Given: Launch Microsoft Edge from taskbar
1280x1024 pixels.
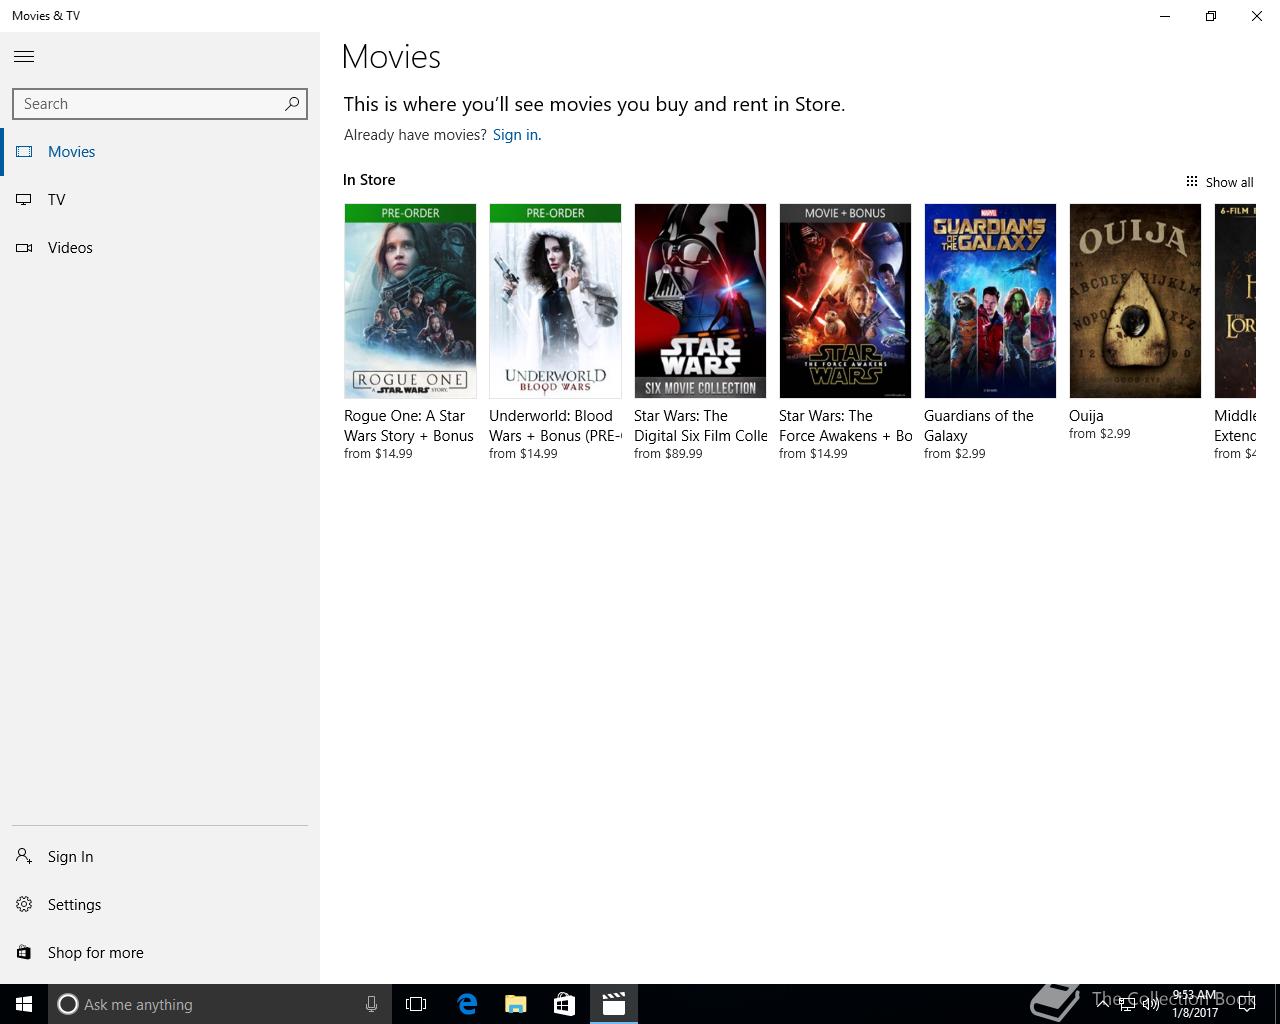Looking at the screenshot, I should (467, 1004).
